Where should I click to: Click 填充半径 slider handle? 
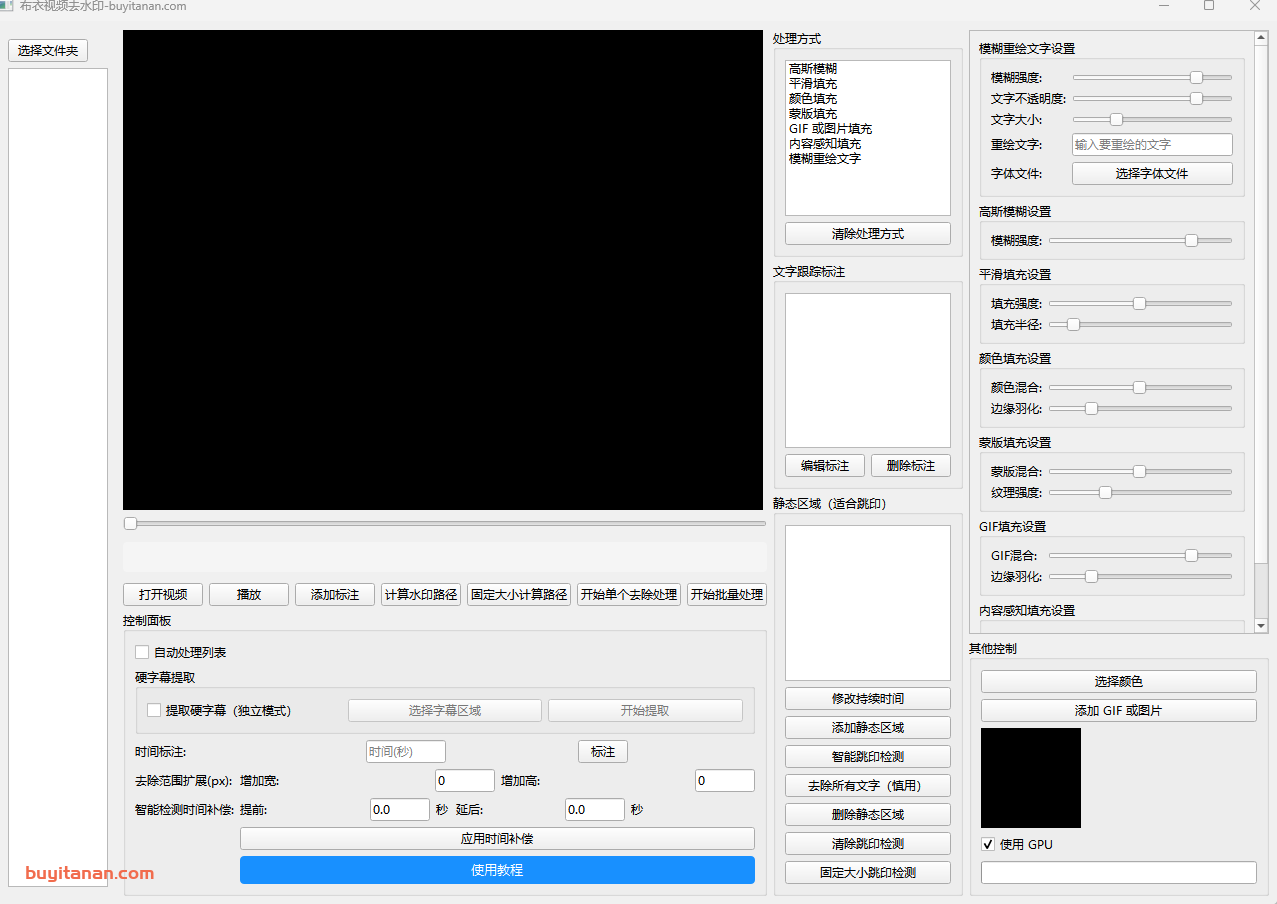1073,324
